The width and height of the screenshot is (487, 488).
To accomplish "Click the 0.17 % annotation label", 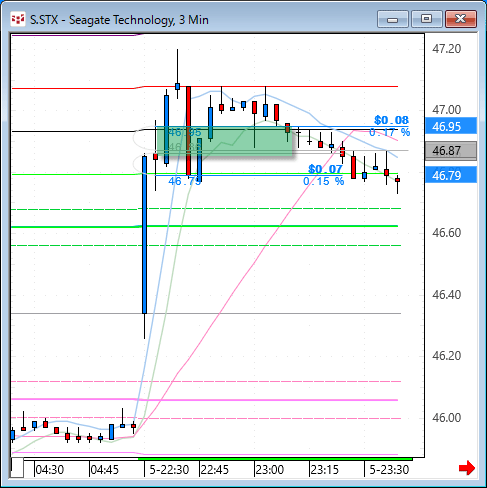I will pos(389,132).
